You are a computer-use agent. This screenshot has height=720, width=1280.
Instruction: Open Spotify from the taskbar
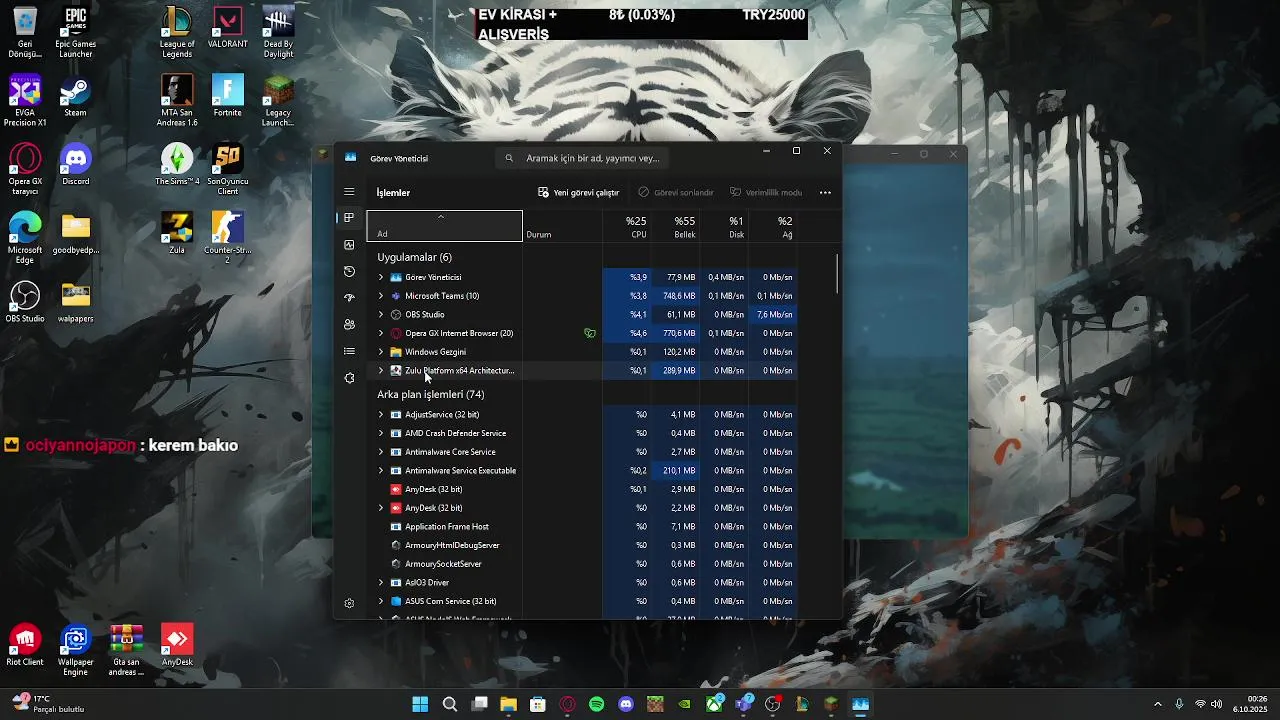click(x=597, y=704)
